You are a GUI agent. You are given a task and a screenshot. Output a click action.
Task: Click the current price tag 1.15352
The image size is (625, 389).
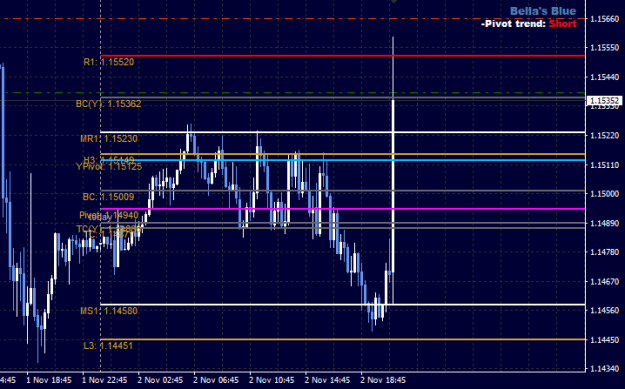(604, 101)
